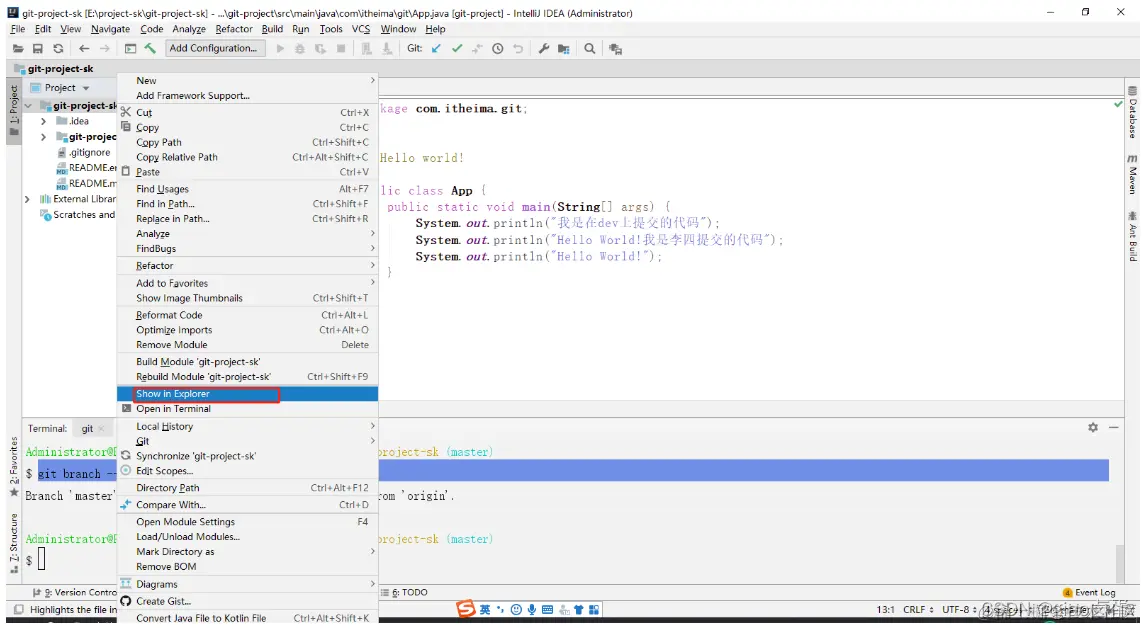The height and width of the screenshot is (629, 1144).
Task: Open the Event Log
Action: pos(1089,593)
